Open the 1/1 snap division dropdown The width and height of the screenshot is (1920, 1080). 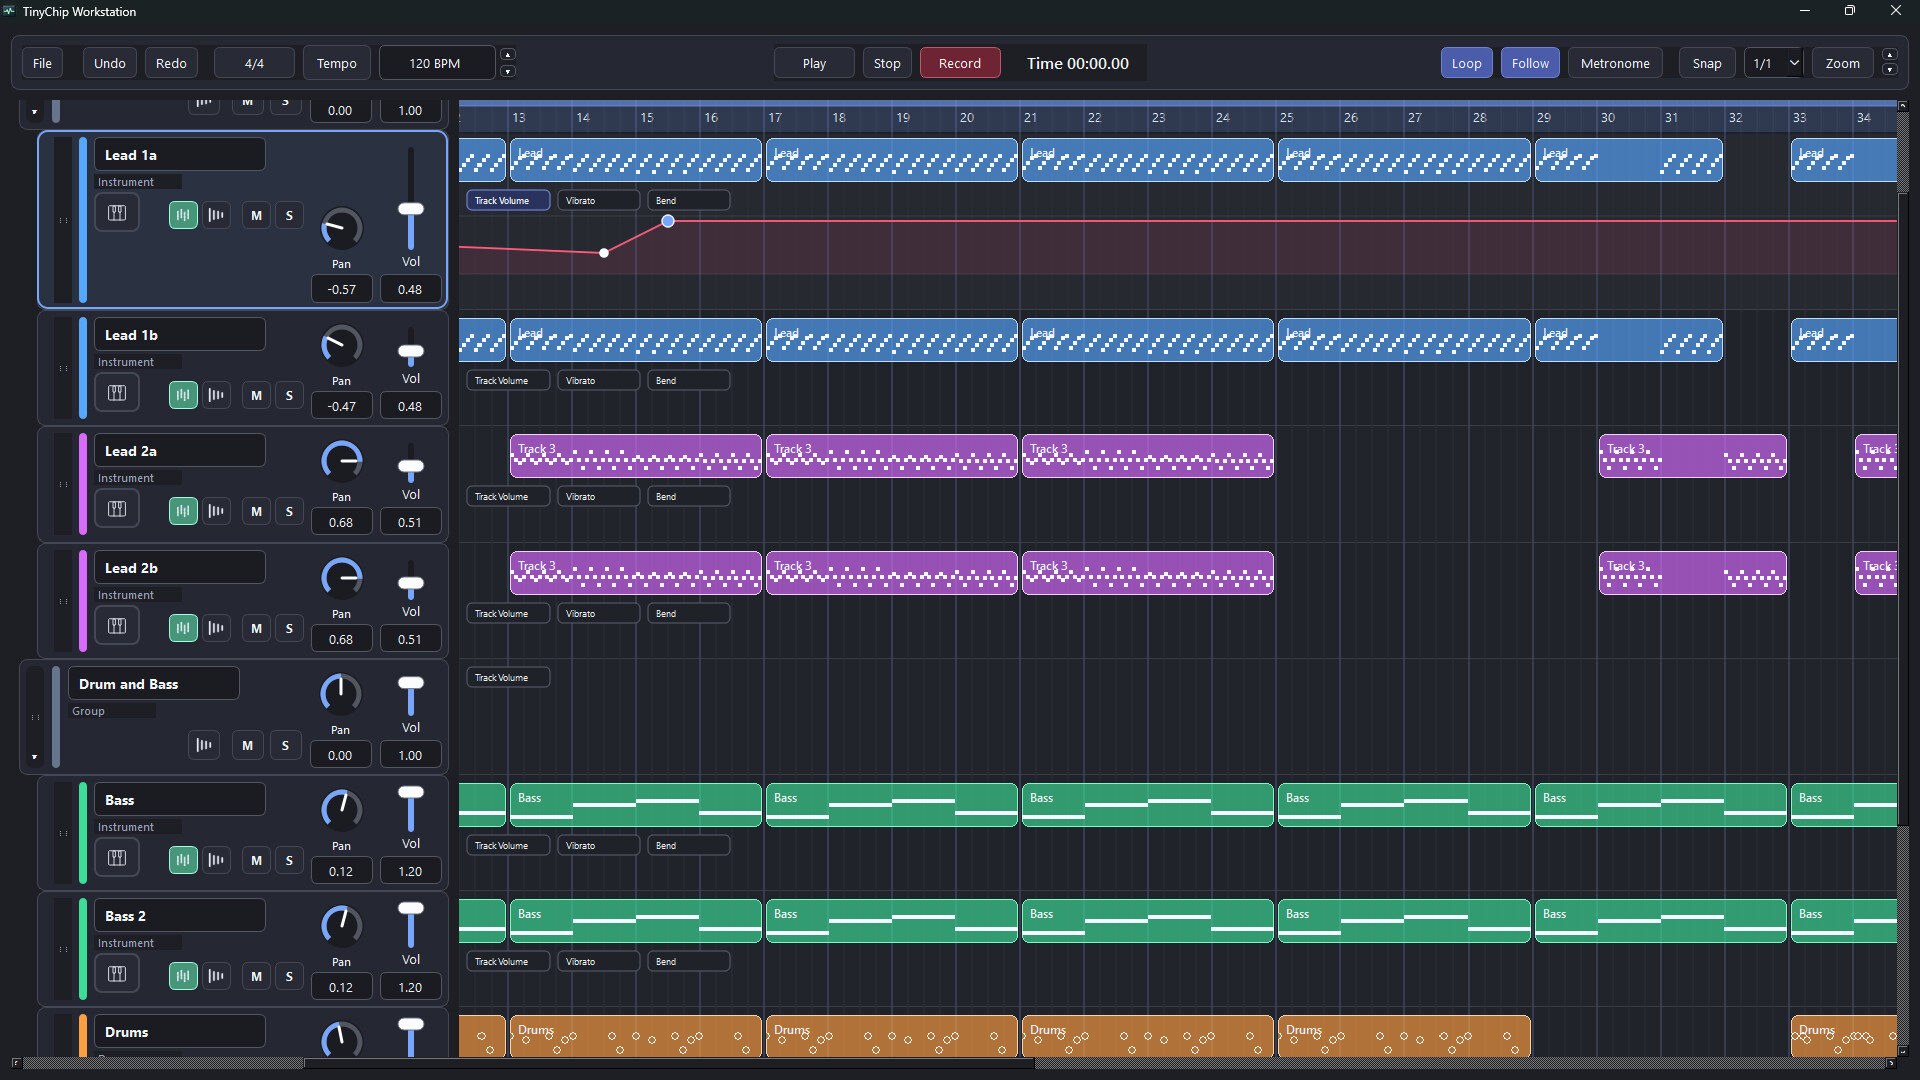tap(1774, 63)
